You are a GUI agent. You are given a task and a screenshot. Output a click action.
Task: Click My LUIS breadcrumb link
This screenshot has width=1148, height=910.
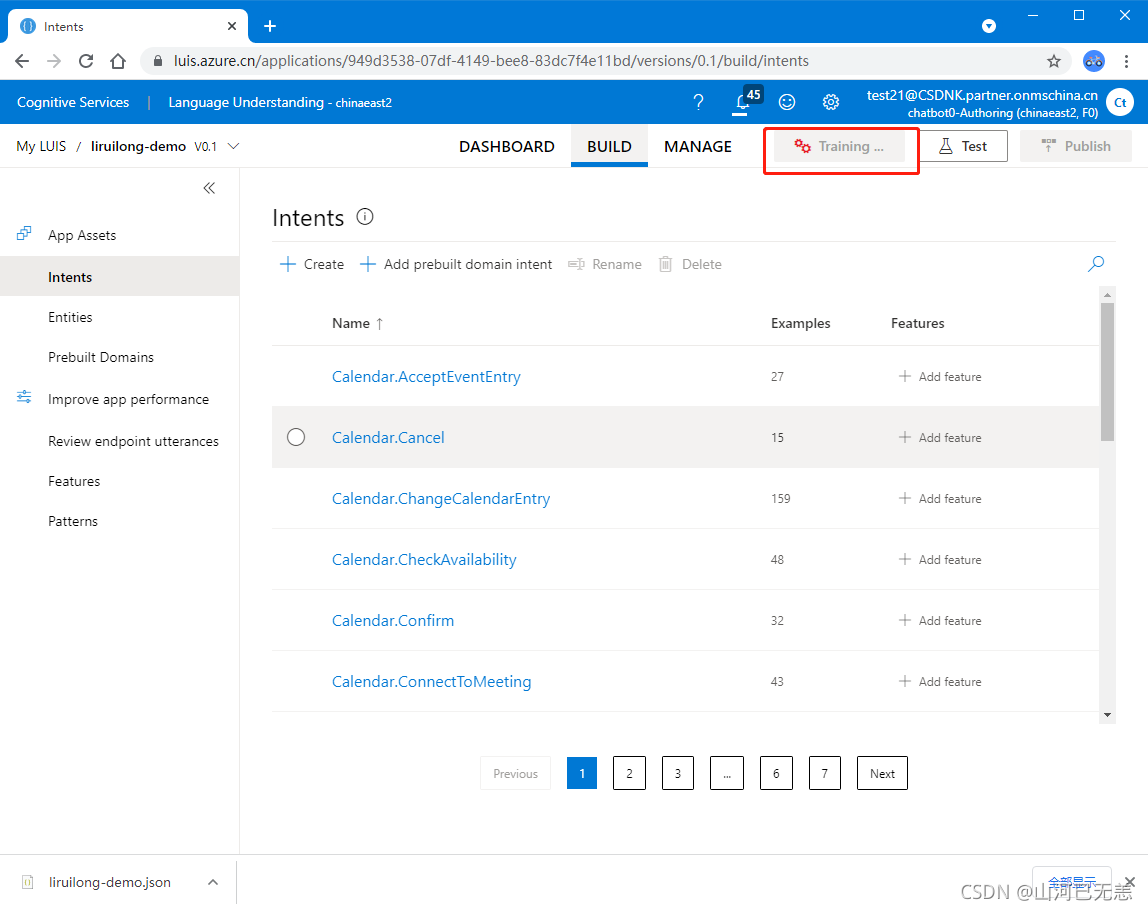pyautogui.click(x=41, y=146)
